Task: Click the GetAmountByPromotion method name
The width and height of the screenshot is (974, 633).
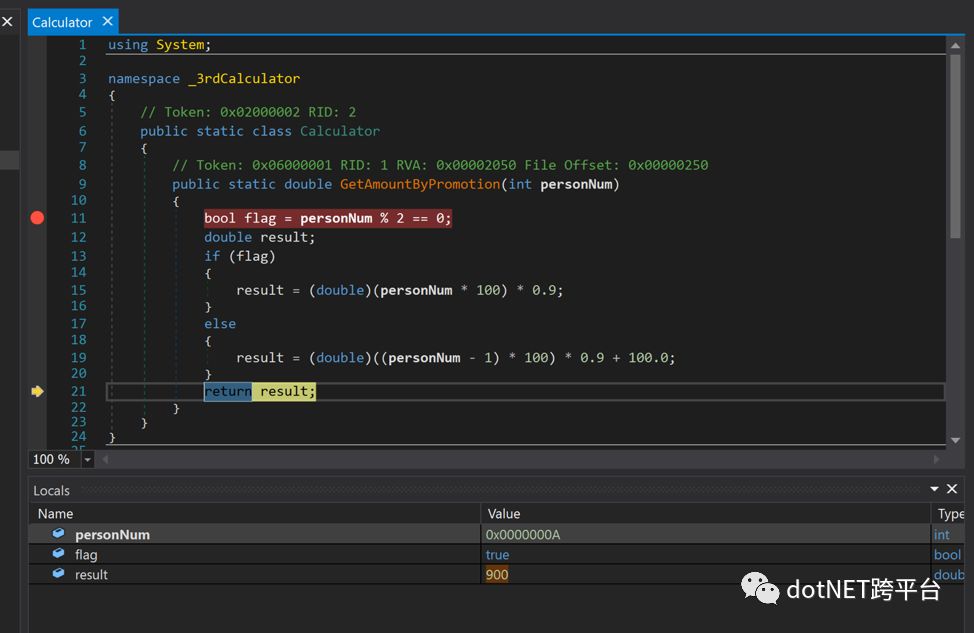Action: point(420,184)
